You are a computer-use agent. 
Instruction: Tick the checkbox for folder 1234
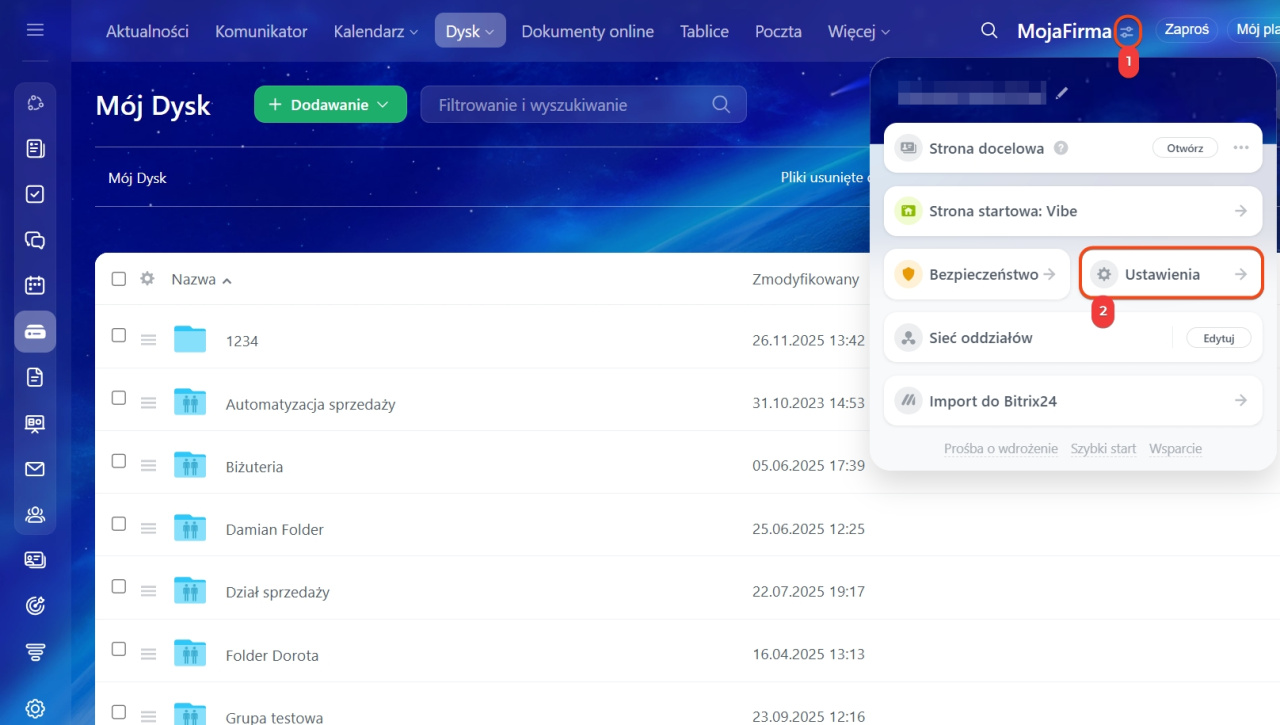click(119, 335)
